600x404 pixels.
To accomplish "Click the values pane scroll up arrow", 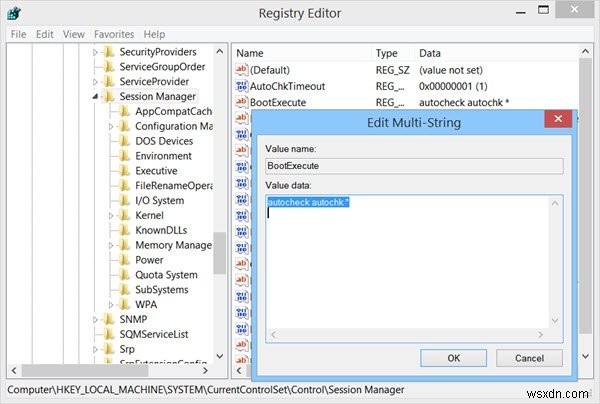I will pos(585,51).
